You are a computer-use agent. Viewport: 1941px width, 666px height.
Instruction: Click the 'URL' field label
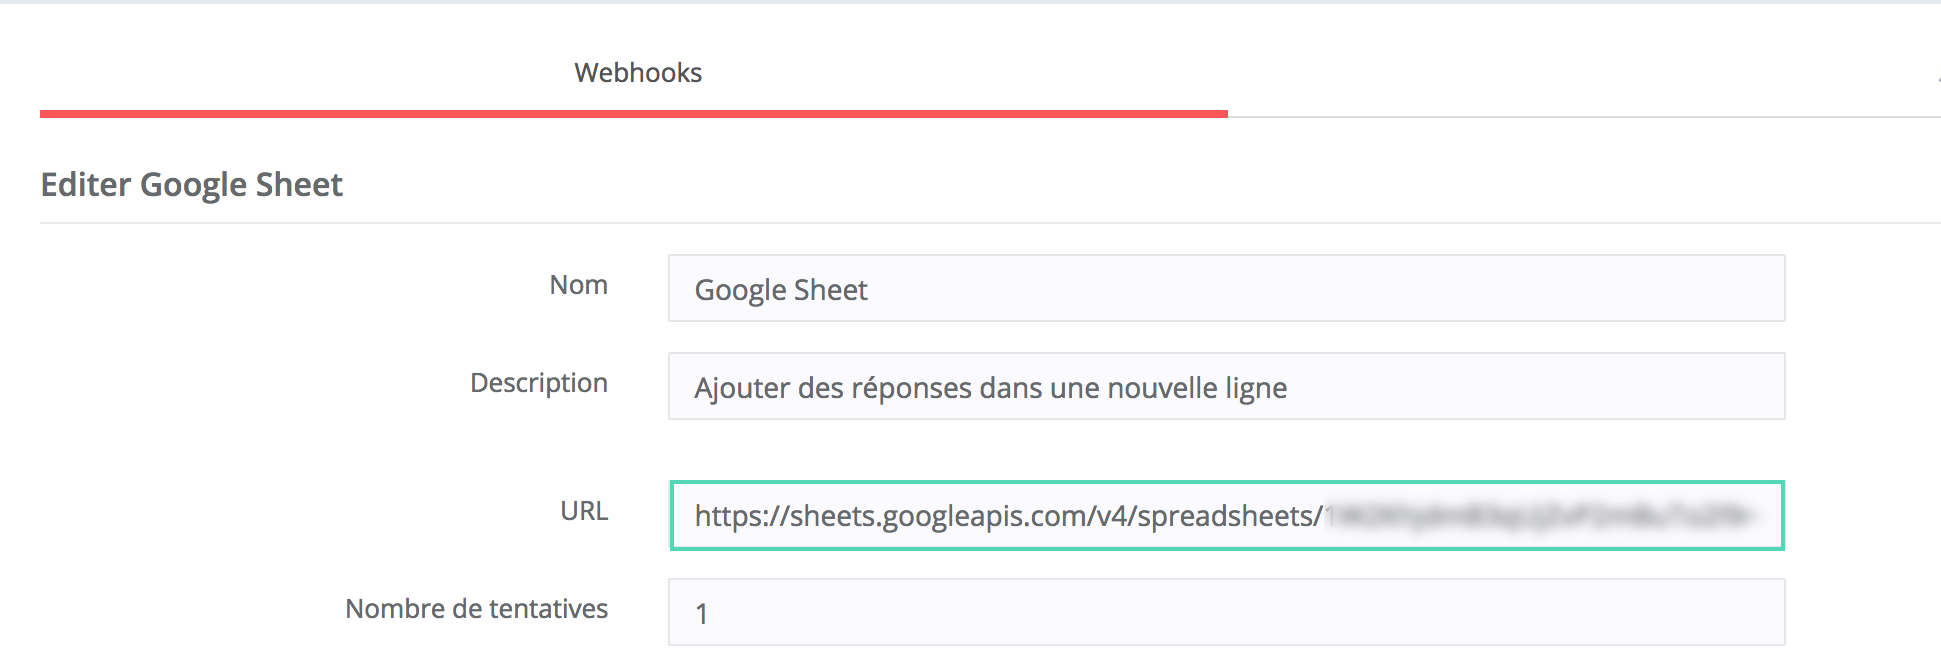point(584,511)
